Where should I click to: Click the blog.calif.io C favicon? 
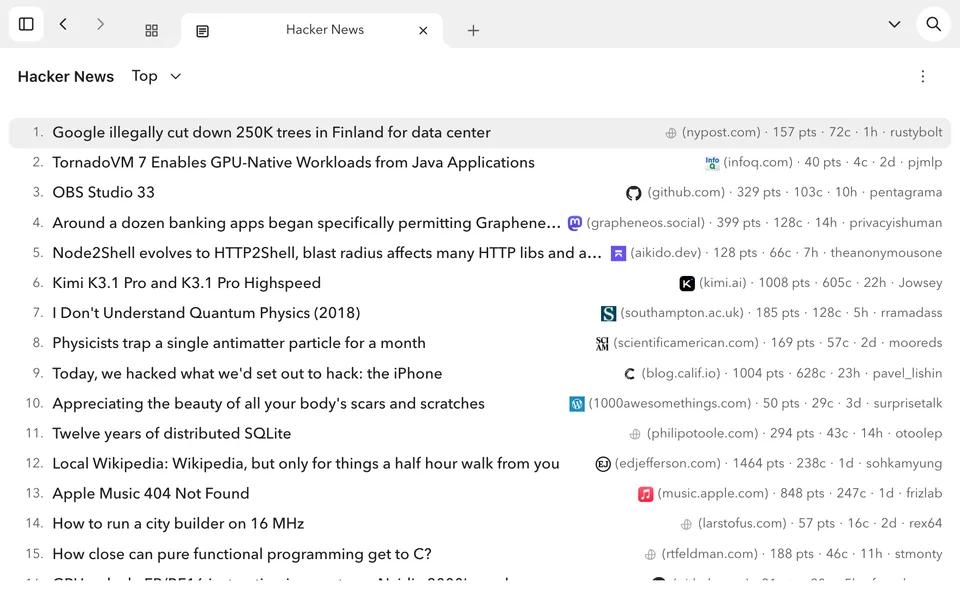point(629,374)
